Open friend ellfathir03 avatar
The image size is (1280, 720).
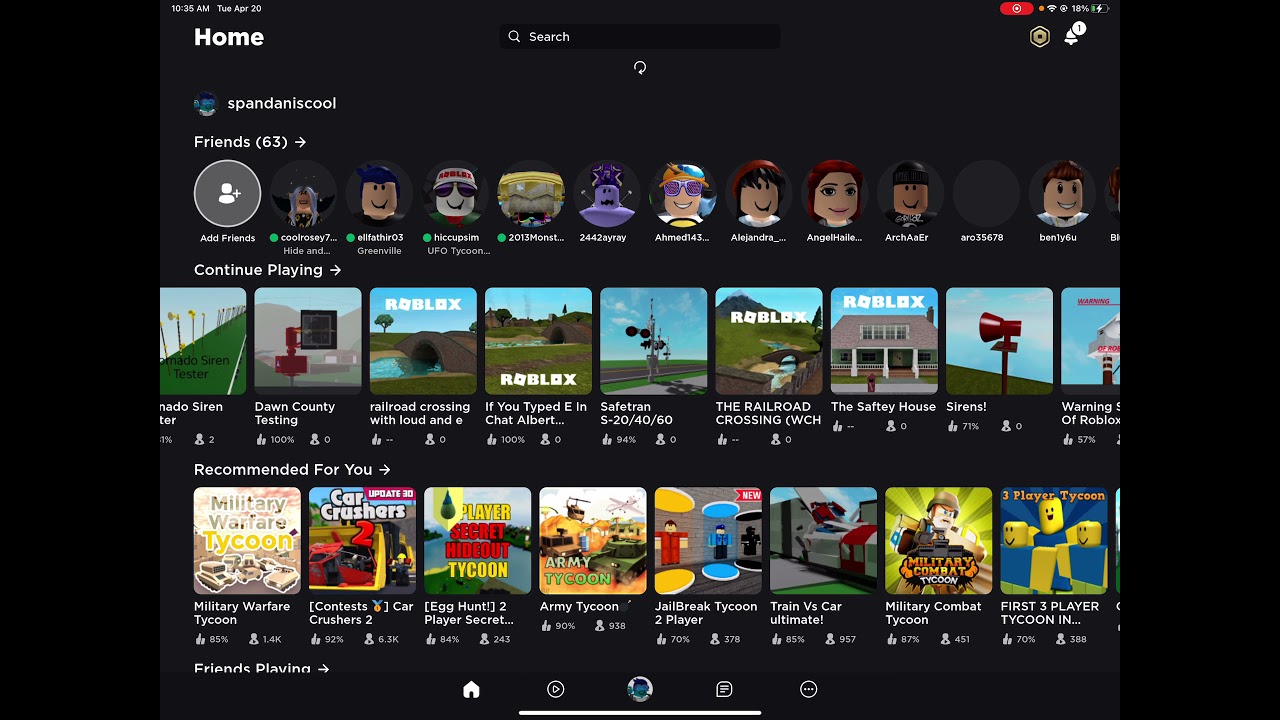coord(379,193)
